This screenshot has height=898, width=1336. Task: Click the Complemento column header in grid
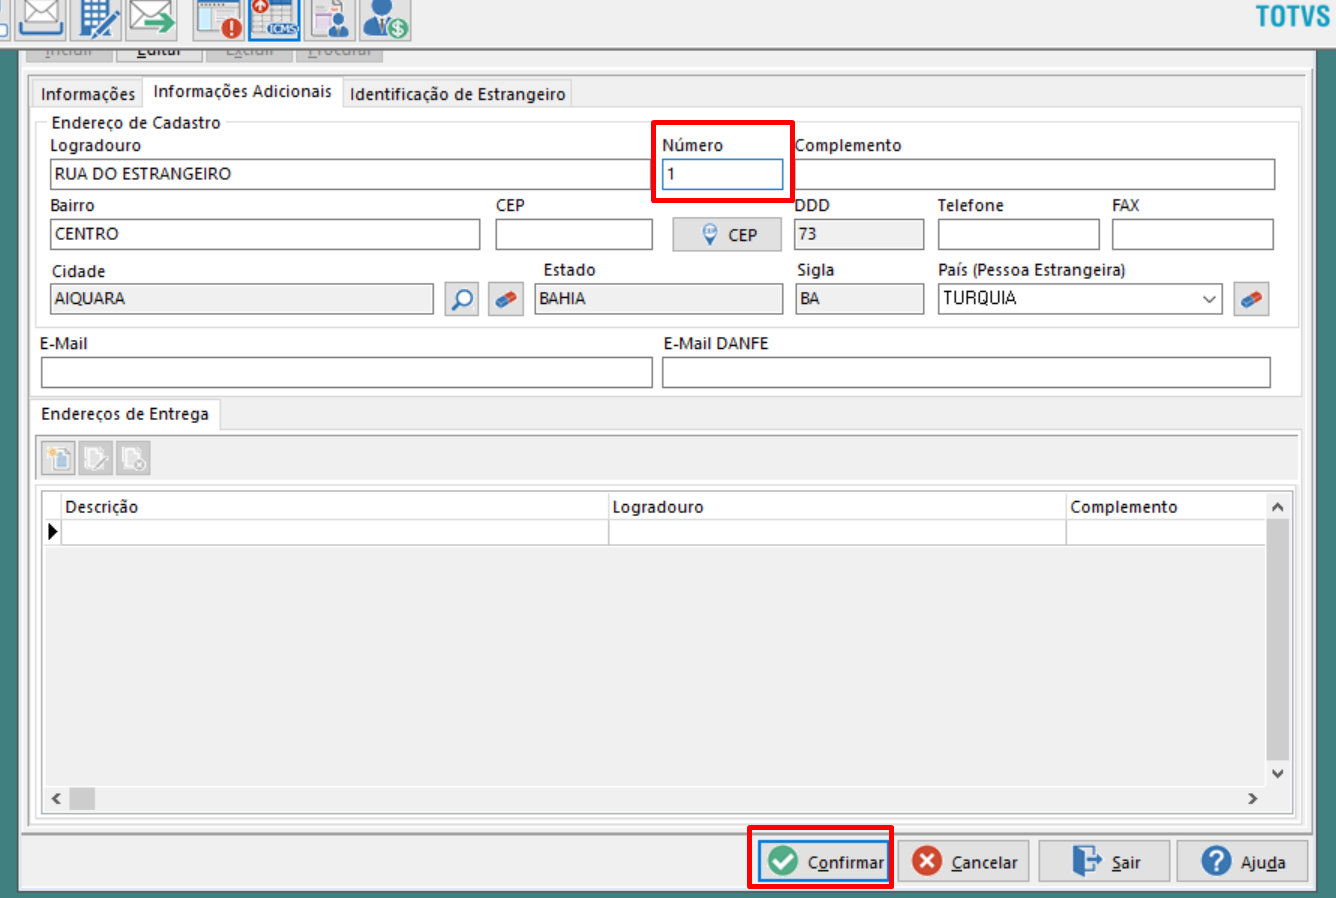(x=1166, y=507)
